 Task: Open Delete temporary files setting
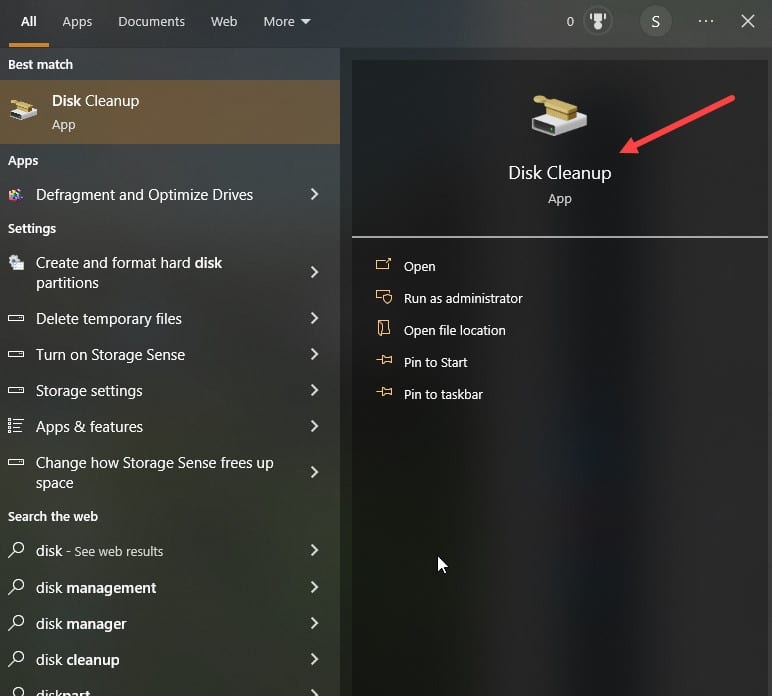[170, 318]
